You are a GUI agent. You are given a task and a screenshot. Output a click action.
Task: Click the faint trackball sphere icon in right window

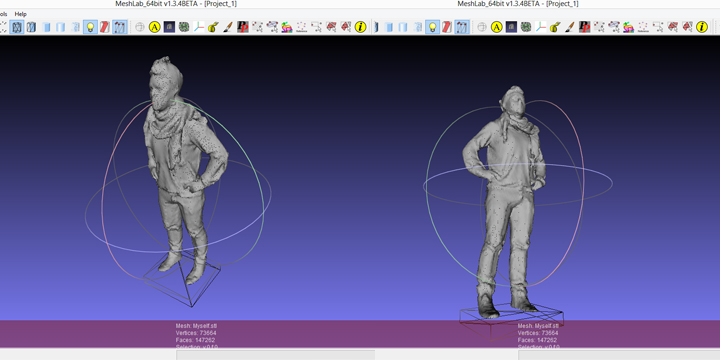pyautogui.click(x=482, y=27)
